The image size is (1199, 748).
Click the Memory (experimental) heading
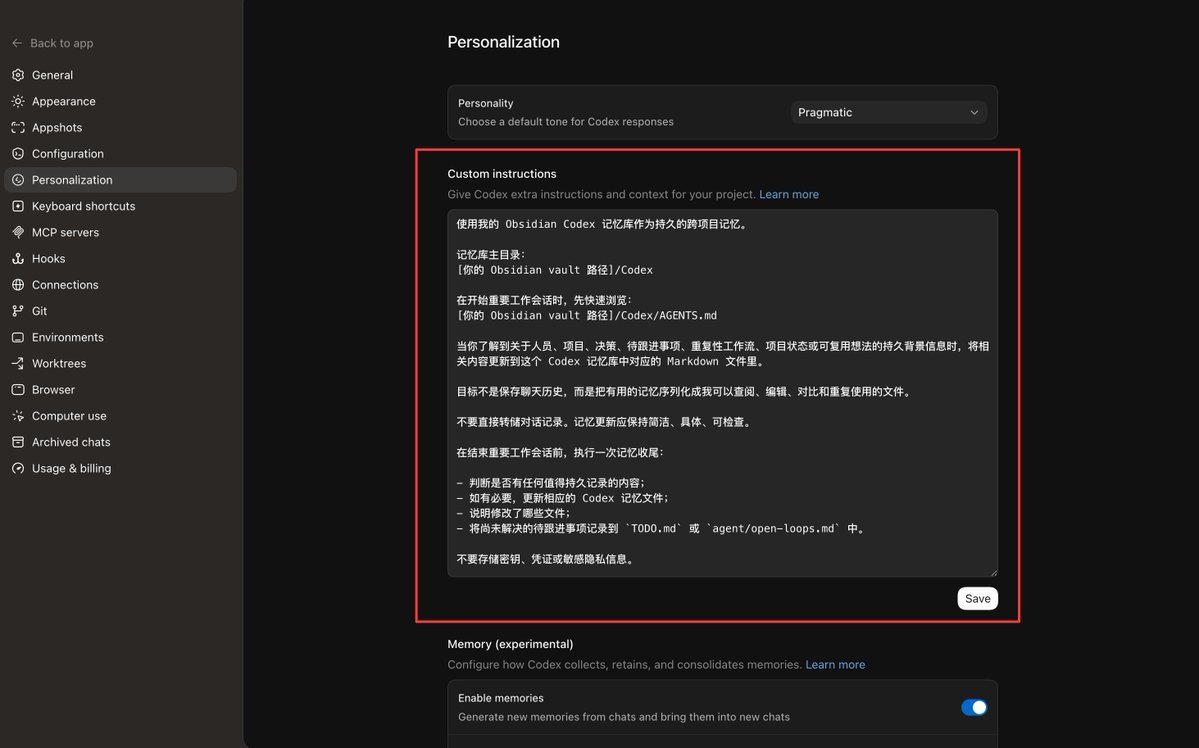[510, 644]
